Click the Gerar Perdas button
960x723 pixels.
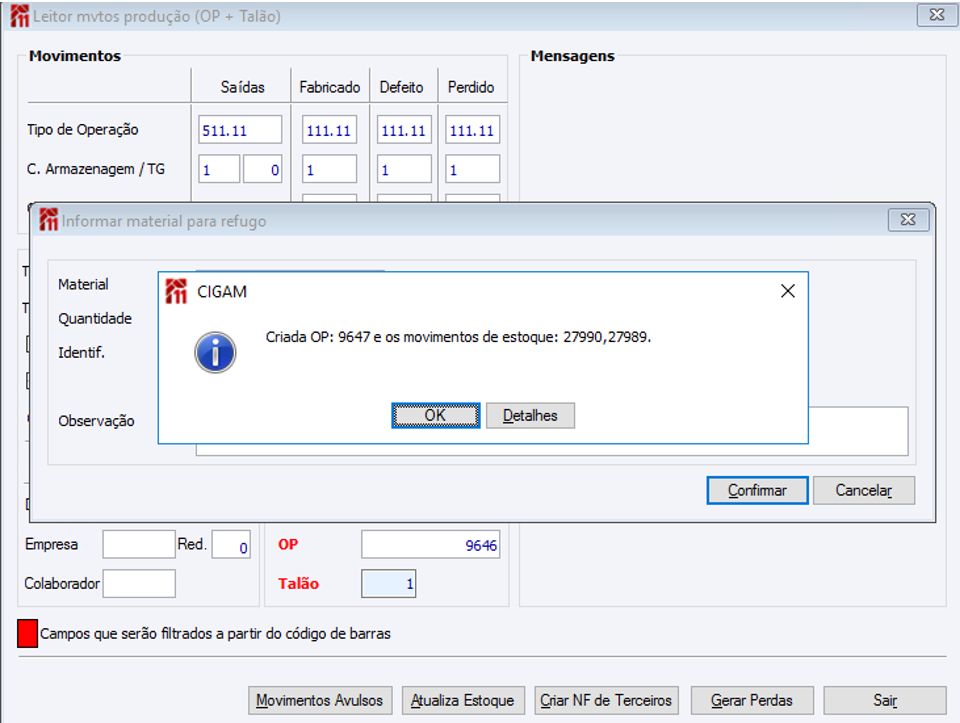click(752, 700)
